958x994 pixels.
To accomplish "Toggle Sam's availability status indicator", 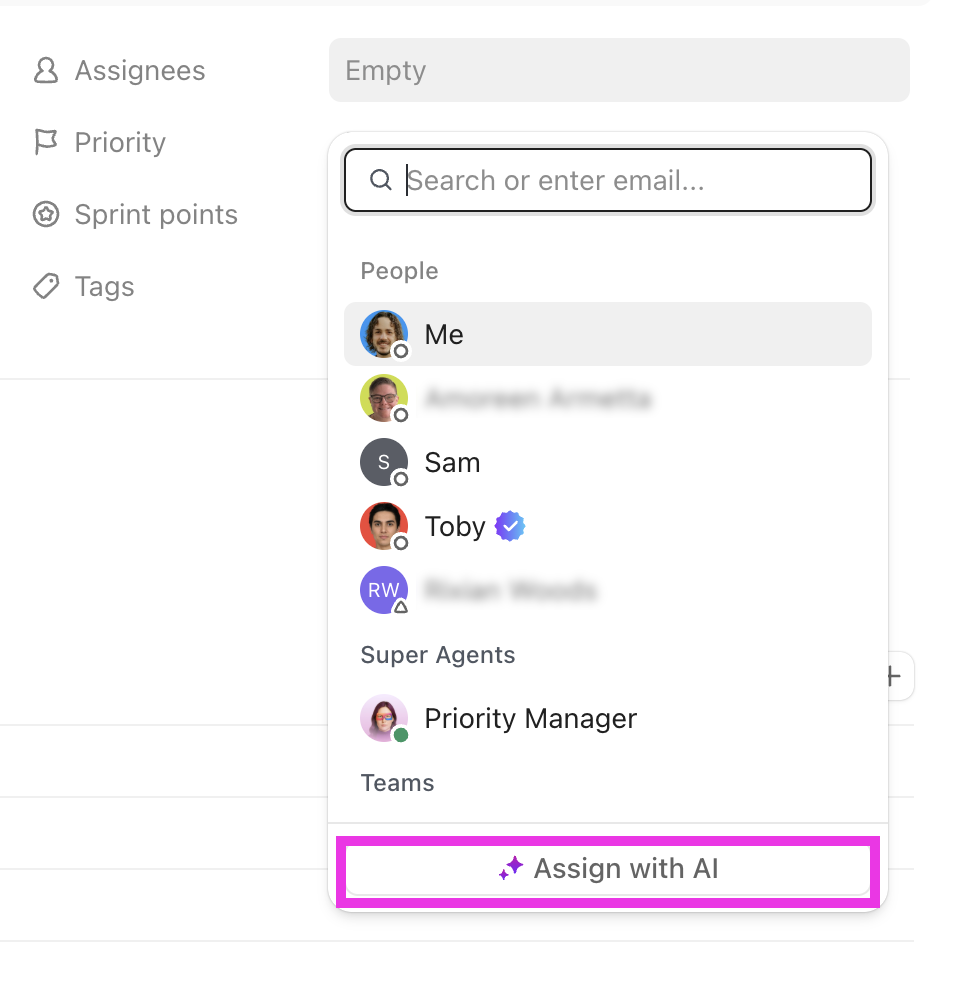I will 399,477.
